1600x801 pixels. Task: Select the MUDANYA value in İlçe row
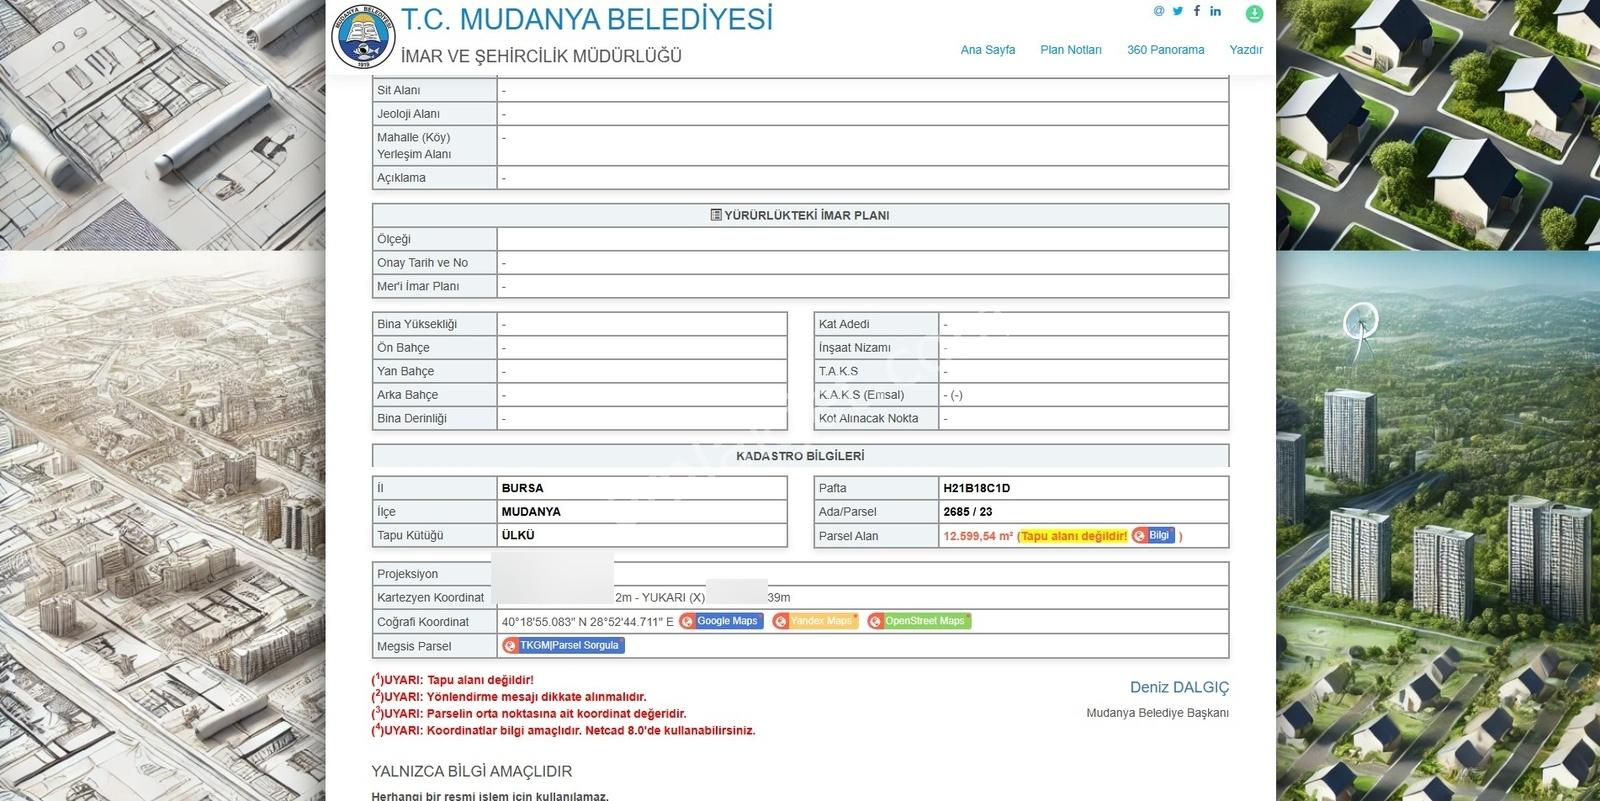coord(531,512)
